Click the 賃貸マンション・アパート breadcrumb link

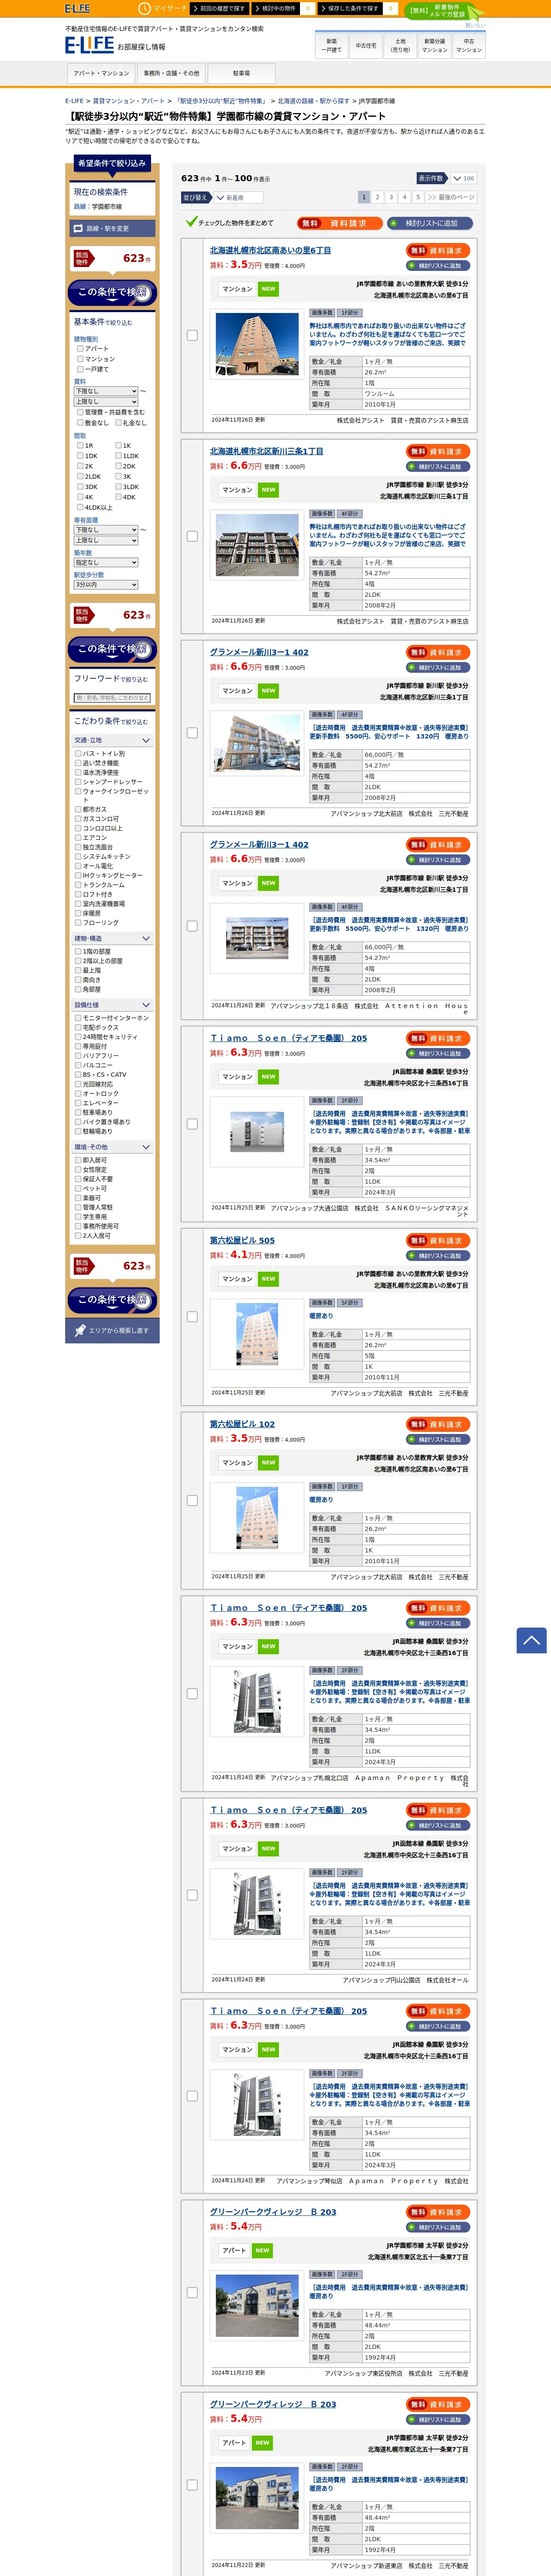(x=129, y=101)
